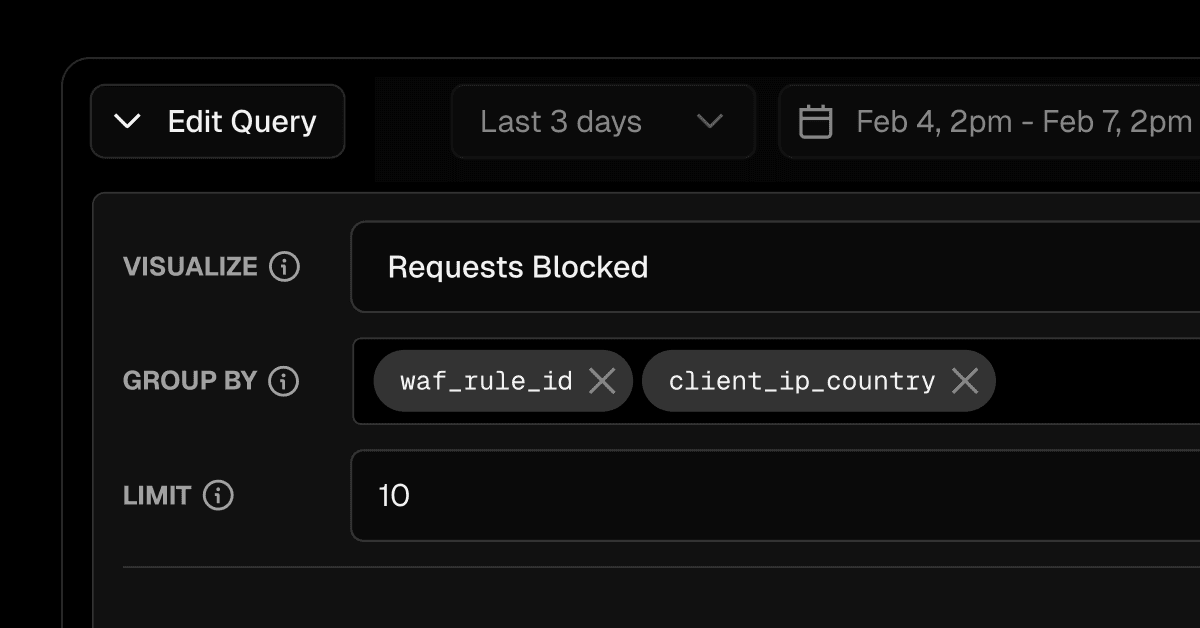
Task: Click the chevron beside Last 3 days
Action: point(710,122)
